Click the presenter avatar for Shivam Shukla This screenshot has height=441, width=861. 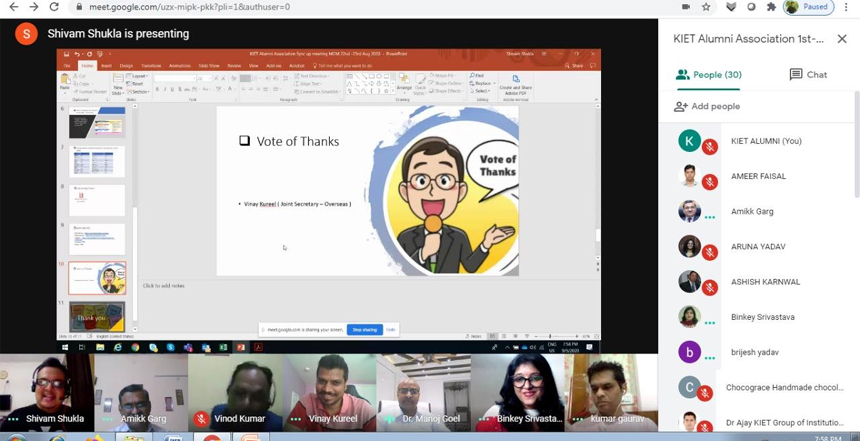tap(27, 34)
